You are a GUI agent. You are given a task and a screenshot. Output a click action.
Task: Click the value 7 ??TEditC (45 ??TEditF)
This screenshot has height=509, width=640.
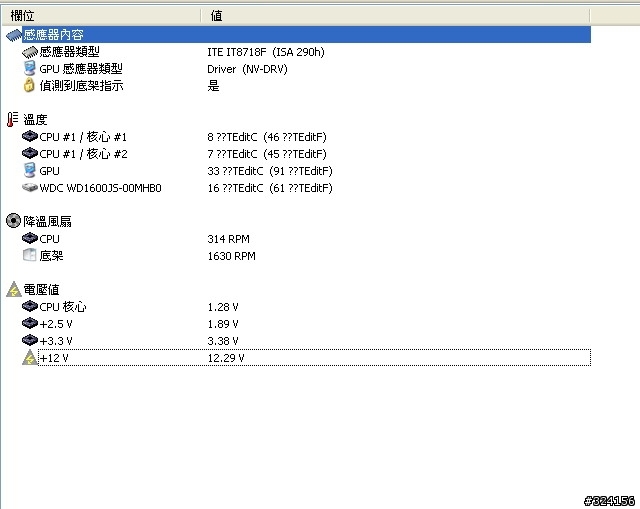(267, 154)
